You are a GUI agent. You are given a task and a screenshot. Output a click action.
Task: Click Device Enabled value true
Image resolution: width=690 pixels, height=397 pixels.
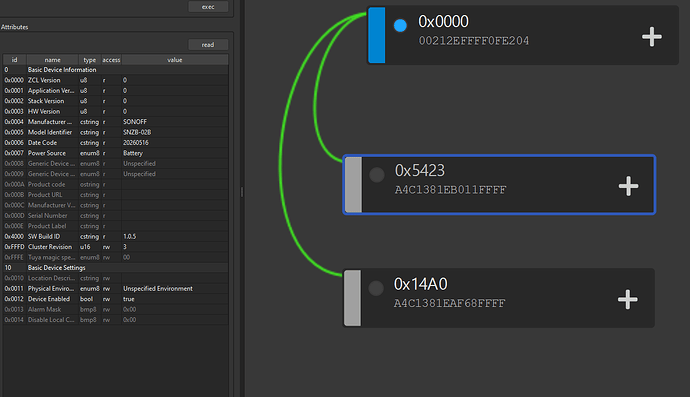(175, 299)
